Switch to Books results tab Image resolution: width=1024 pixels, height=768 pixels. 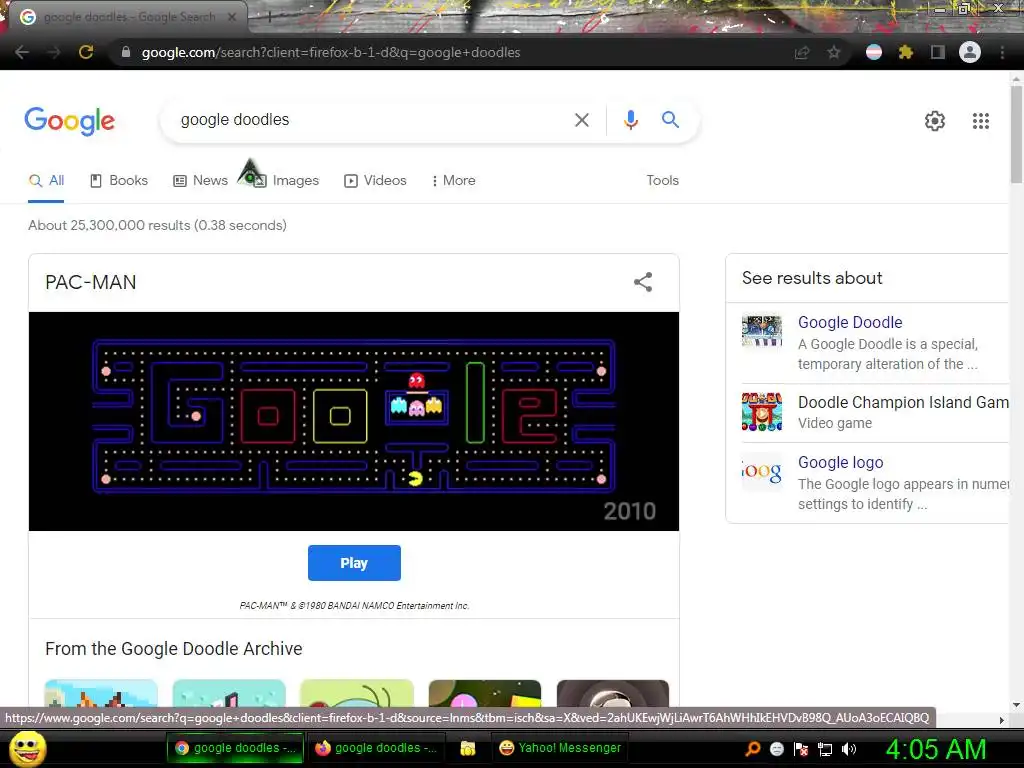click(x=119, y=180)
